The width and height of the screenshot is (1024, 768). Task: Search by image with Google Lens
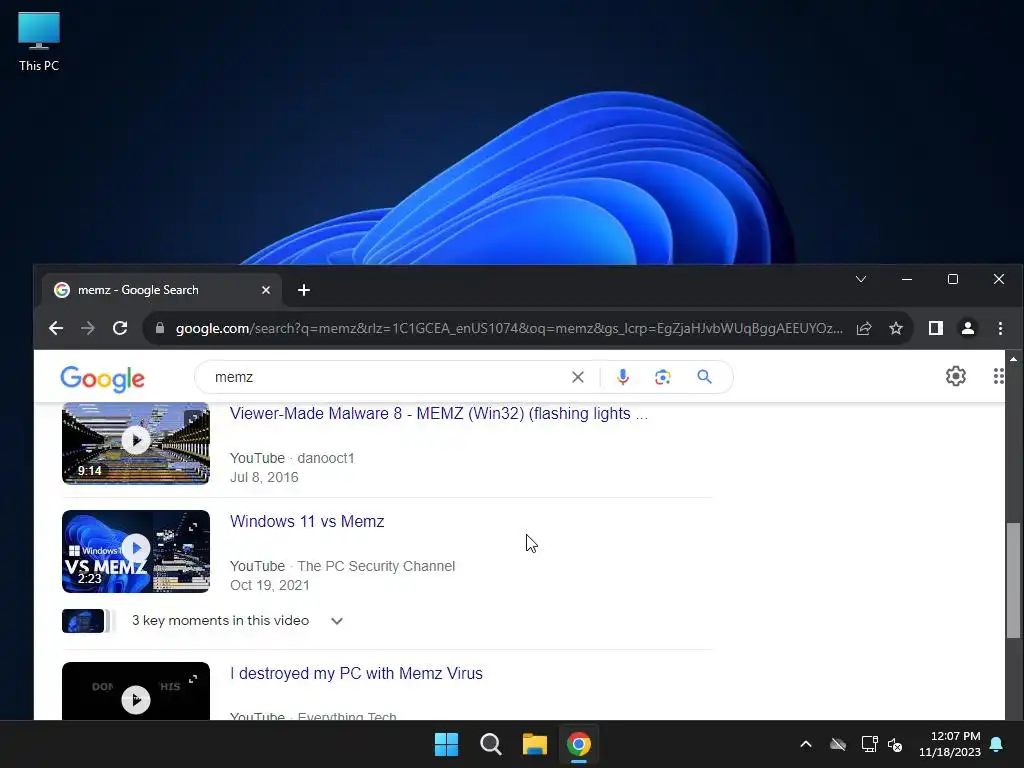(662, 377)
